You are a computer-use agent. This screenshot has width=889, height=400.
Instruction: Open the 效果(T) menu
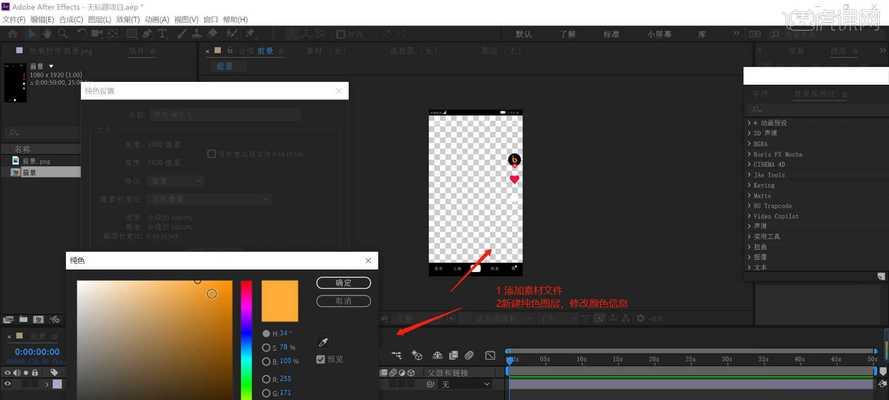[x=127, y=19]
